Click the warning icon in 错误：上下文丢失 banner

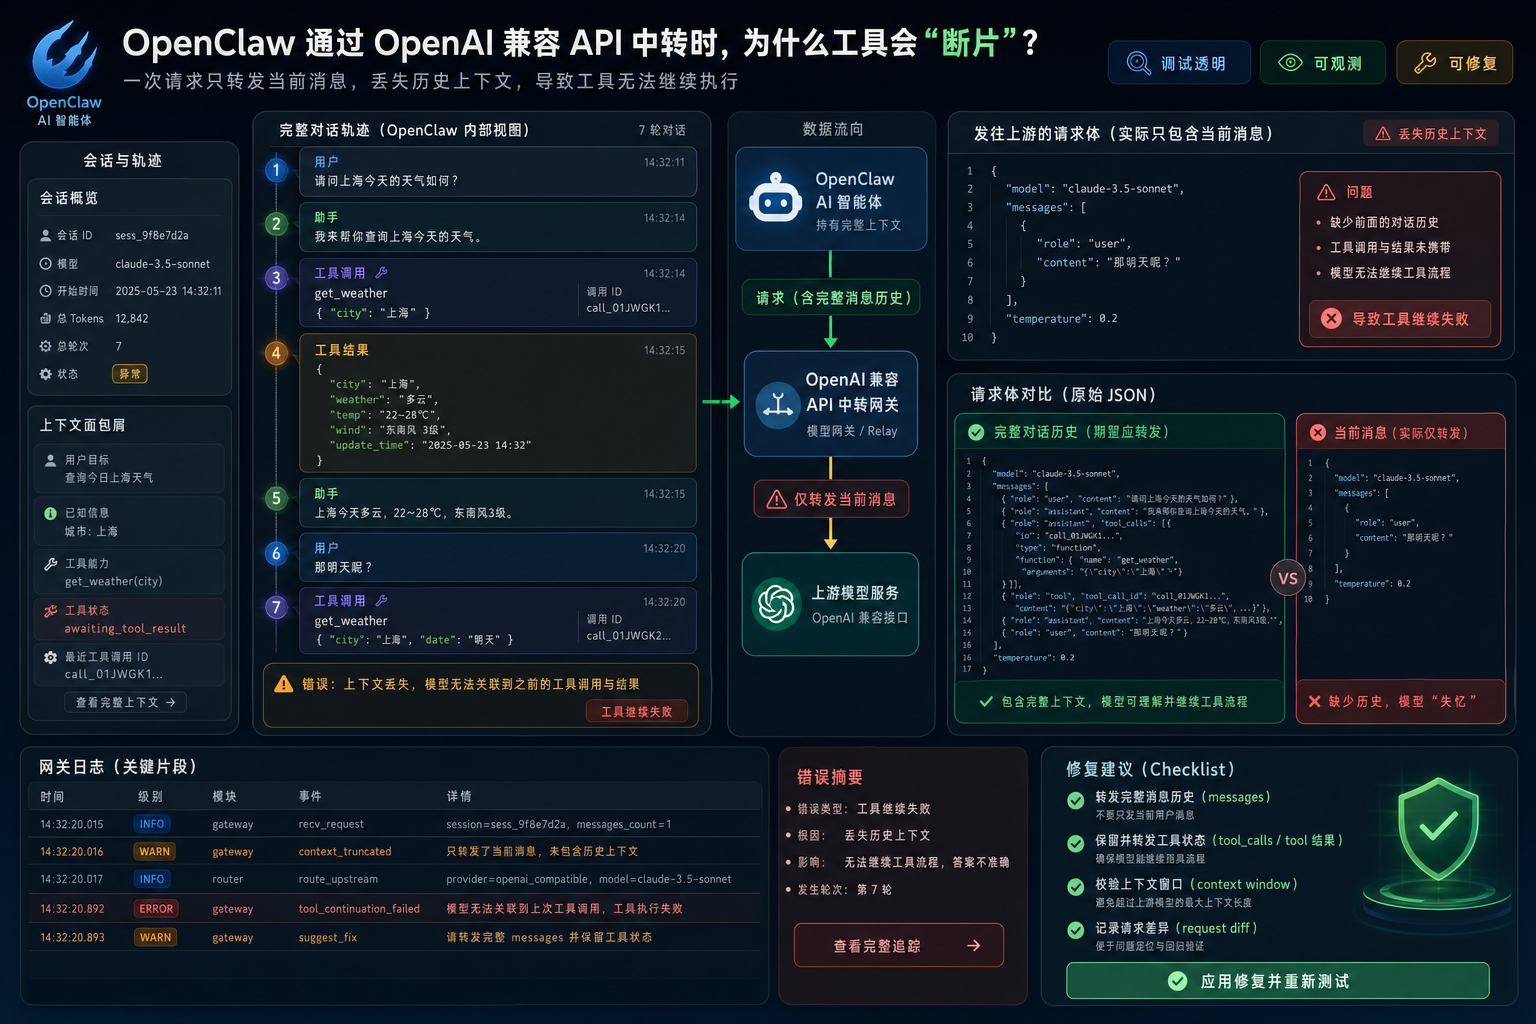coord(284,684)
